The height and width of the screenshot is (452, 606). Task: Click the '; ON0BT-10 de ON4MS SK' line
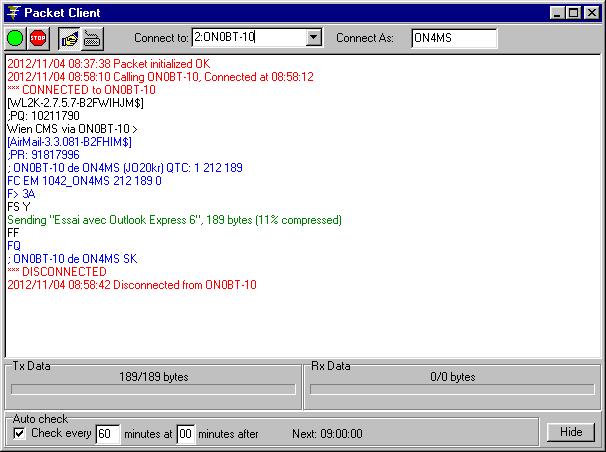point(72,259)
